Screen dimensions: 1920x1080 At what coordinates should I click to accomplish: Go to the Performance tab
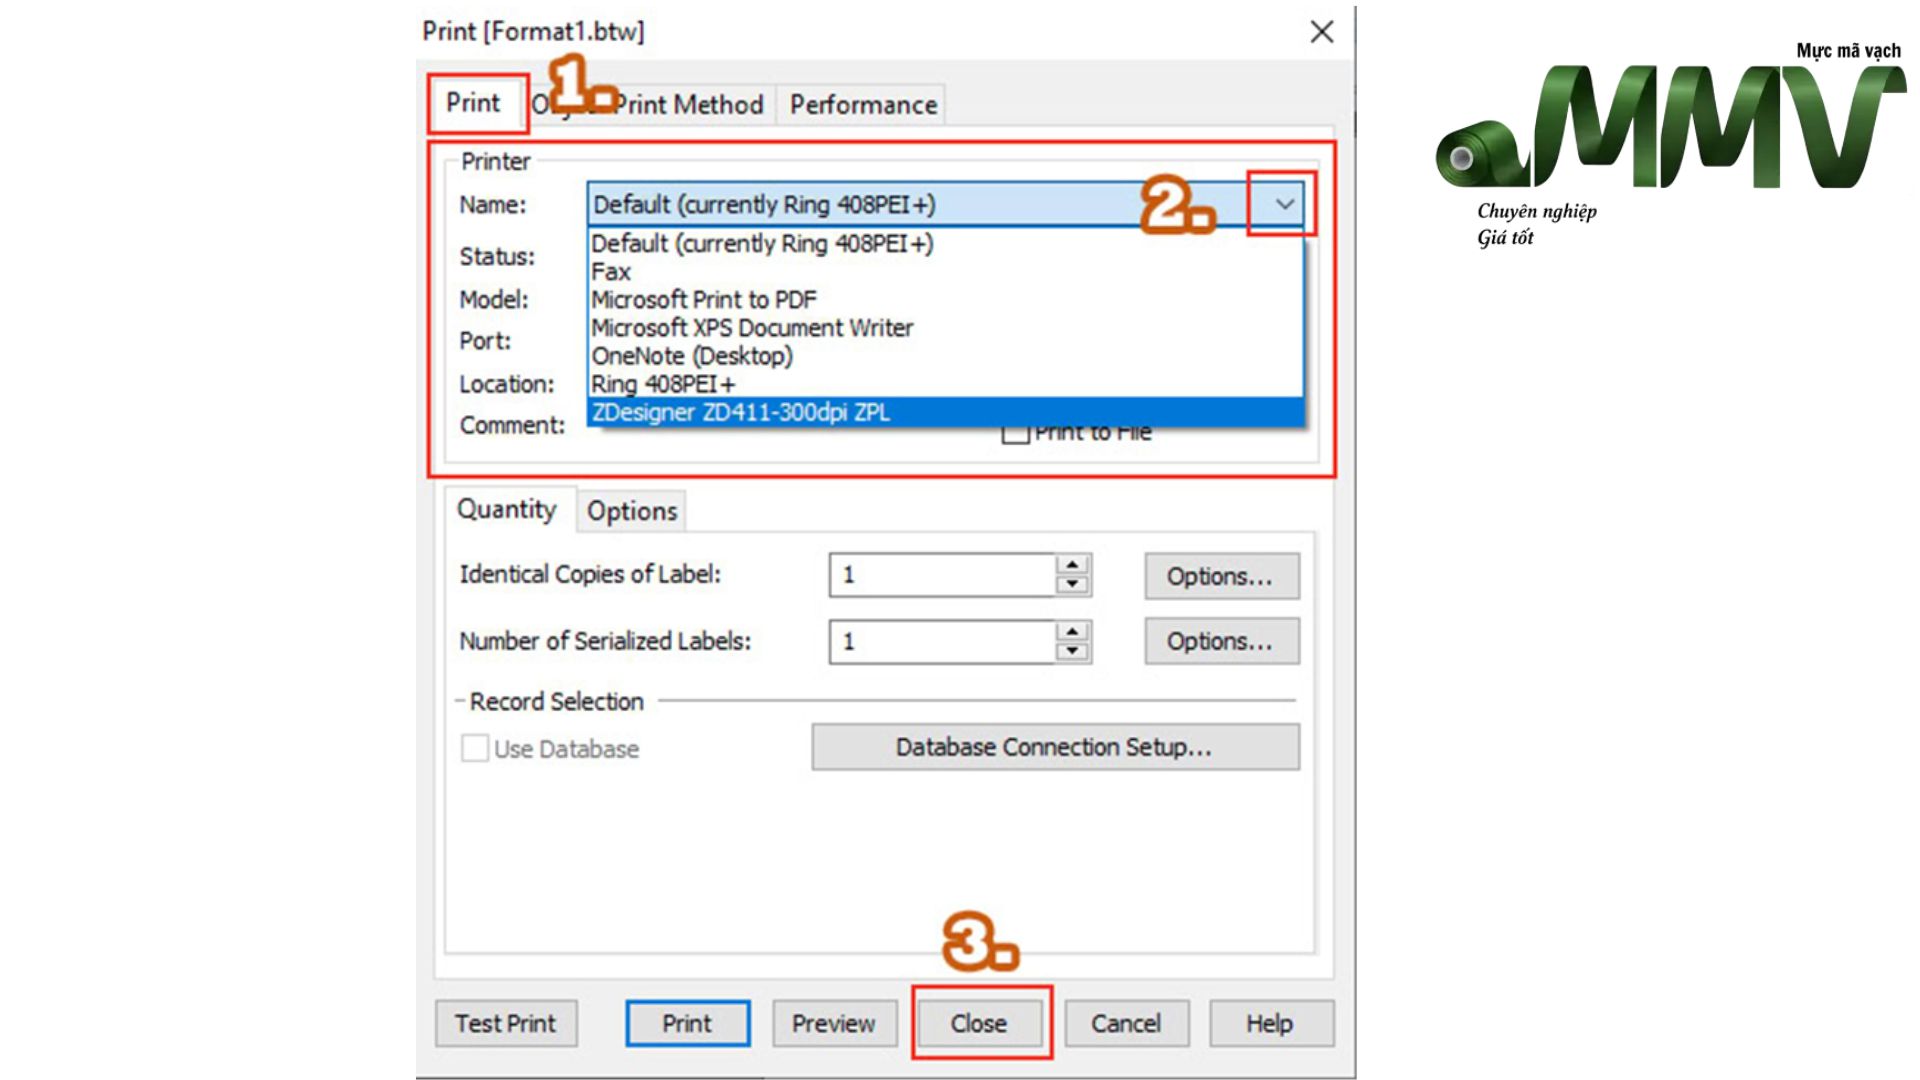(863, 104)
